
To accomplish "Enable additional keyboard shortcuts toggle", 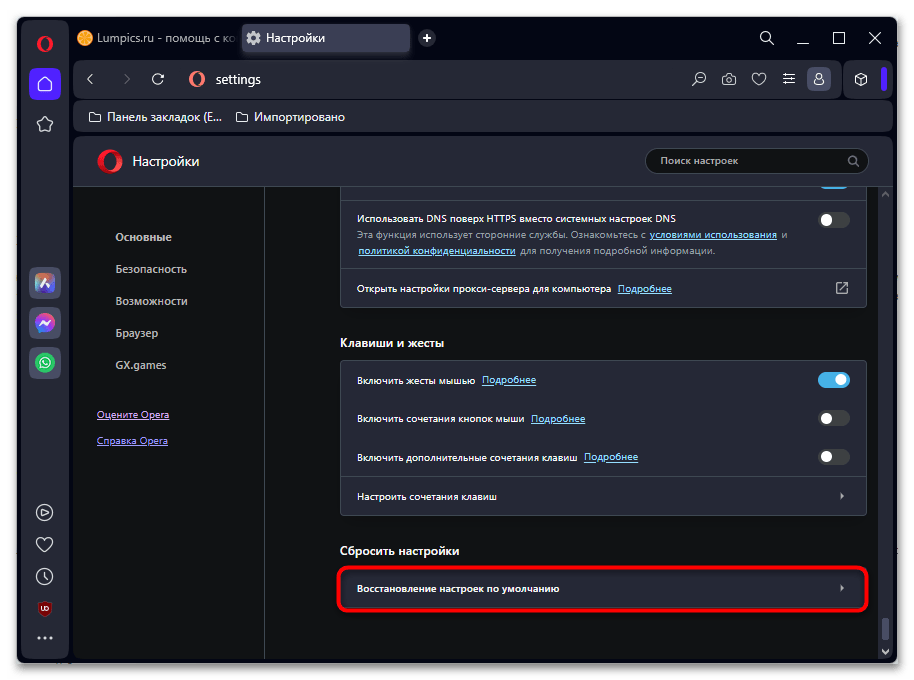I will tap(834, 457).
